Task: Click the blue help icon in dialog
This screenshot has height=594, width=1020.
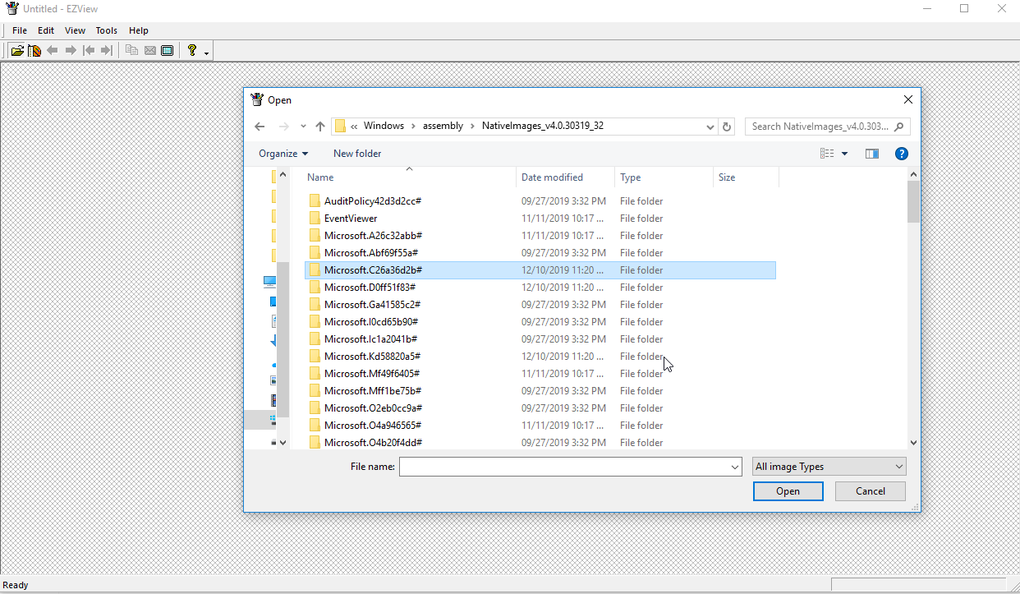Action: click(x=901, y=154)
